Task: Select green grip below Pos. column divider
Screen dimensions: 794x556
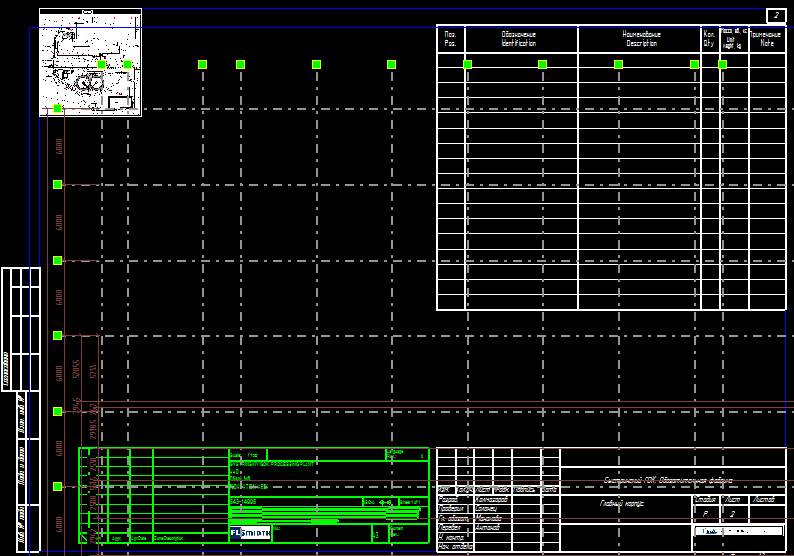Action: tap(467, 64)
